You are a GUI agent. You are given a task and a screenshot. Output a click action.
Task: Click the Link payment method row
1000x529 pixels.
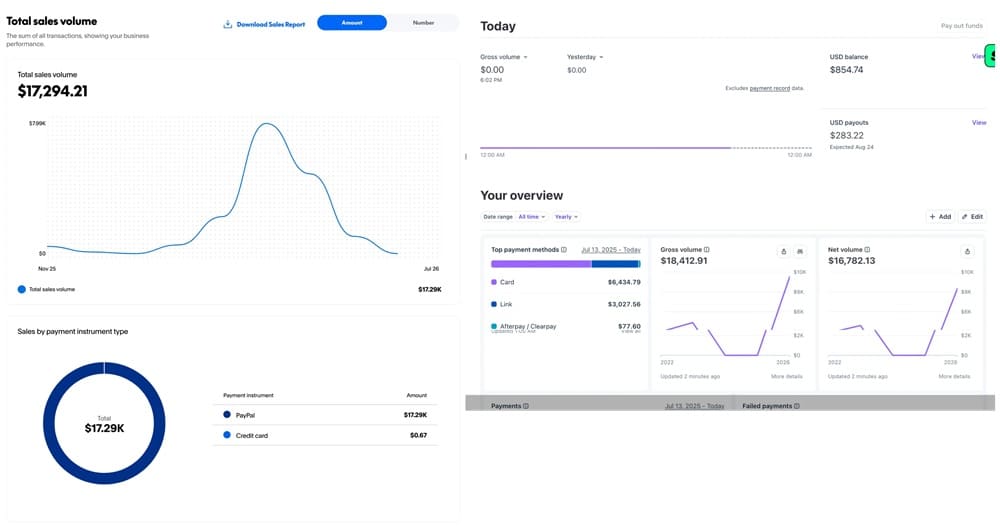click(566, 304)
